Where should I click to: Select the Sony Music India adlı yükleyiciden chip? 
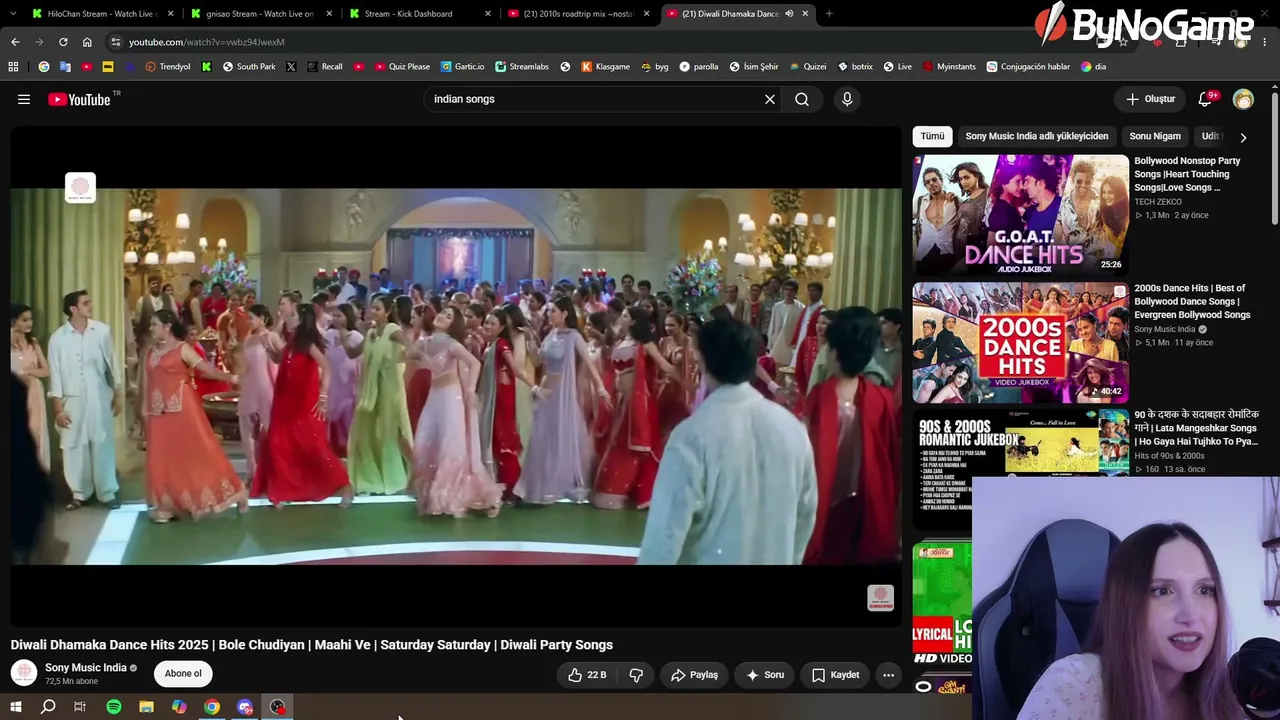(x=1037, y=136)
